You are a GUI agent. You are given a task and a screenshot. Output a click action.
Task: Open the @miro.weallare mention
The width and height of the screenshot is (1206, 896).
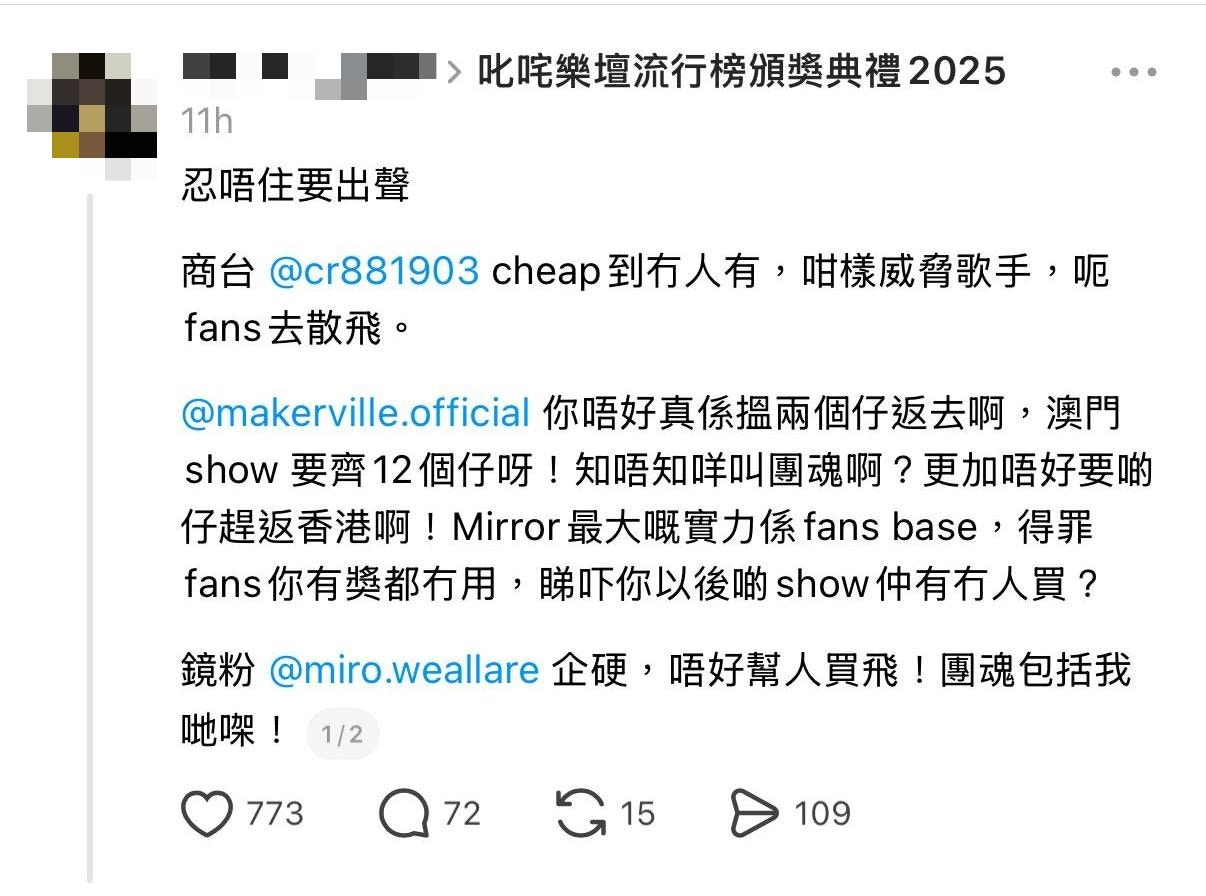[405, 670]
